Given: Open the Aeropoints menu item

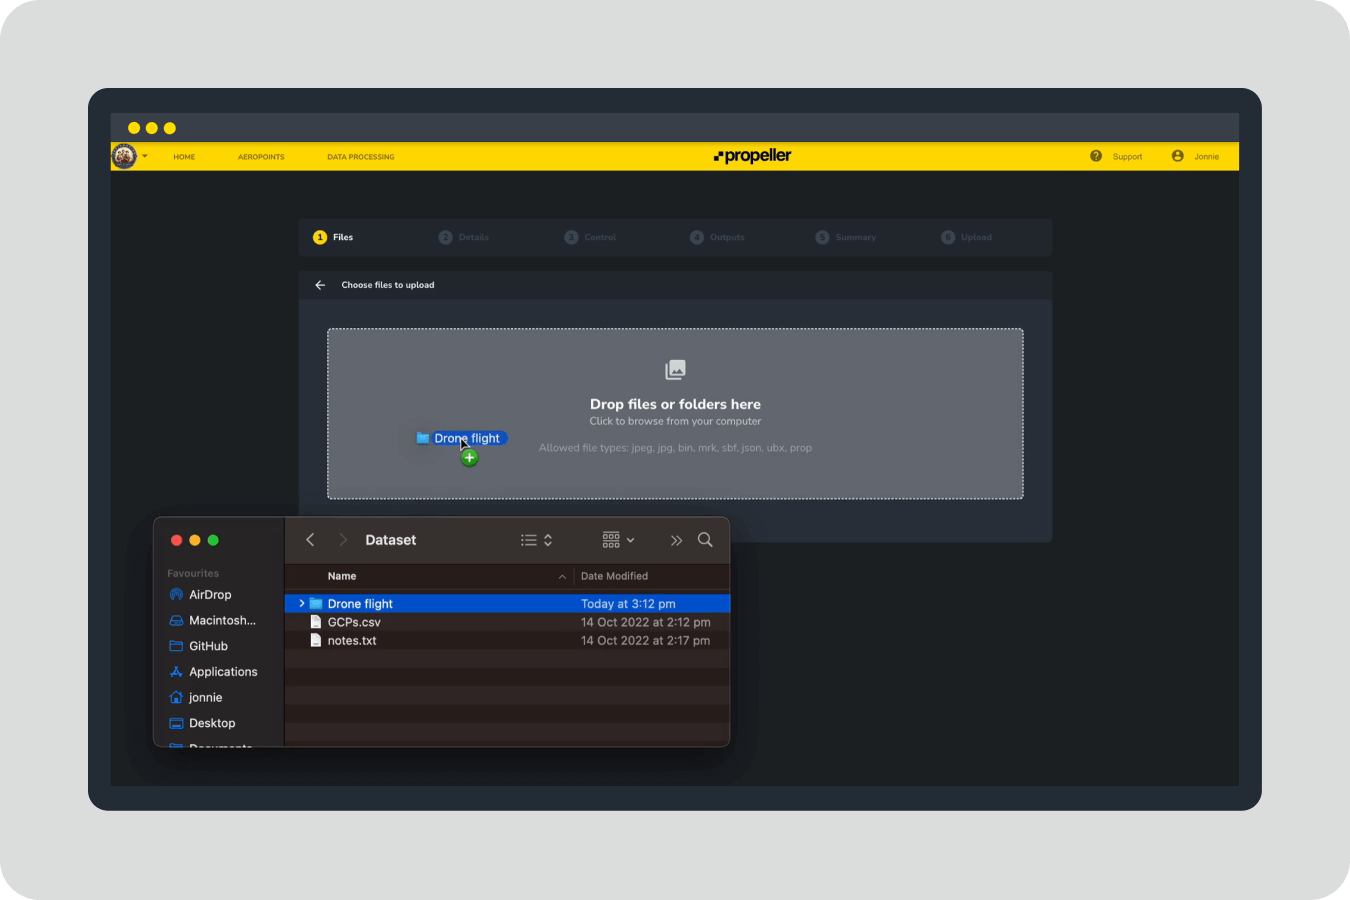Looking at the screenshot, I should click(x=261, y=157).
